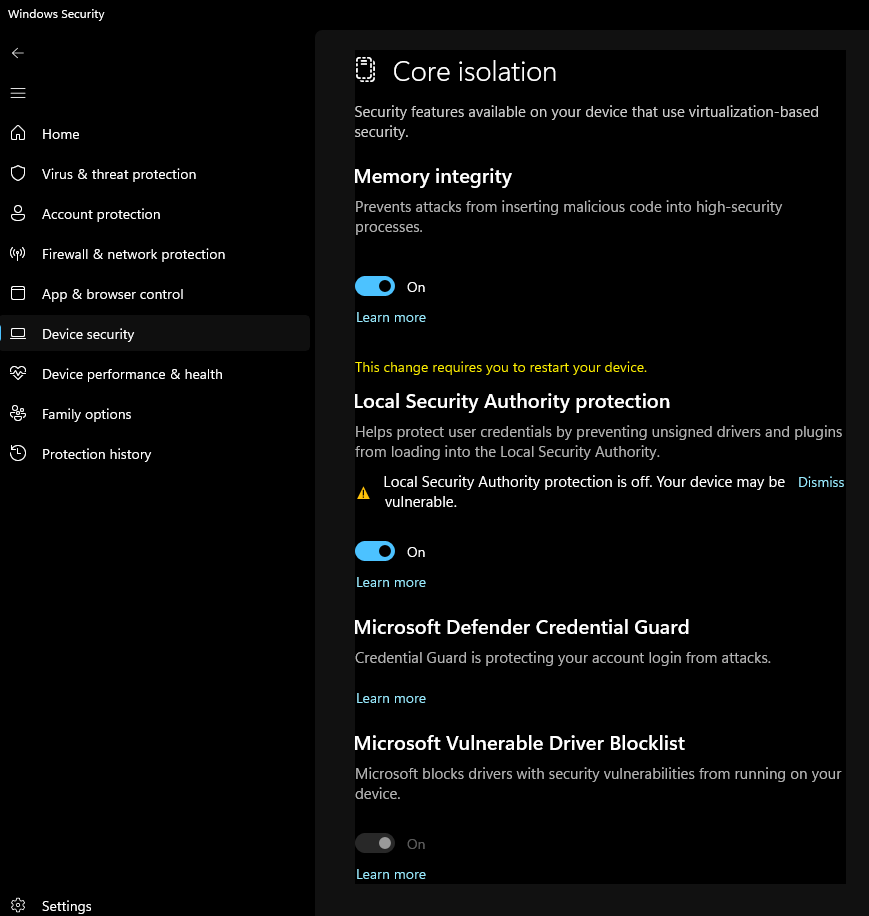This screenshot has width=869, height=916.
Task: Click the yellow warning triangle icon
Action: 363,493
